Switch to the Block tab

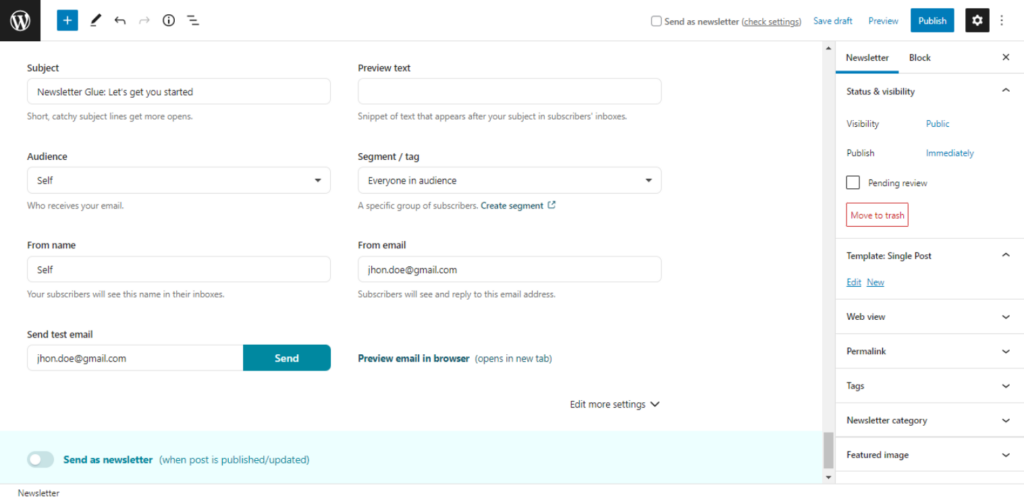tap(920, 57)
